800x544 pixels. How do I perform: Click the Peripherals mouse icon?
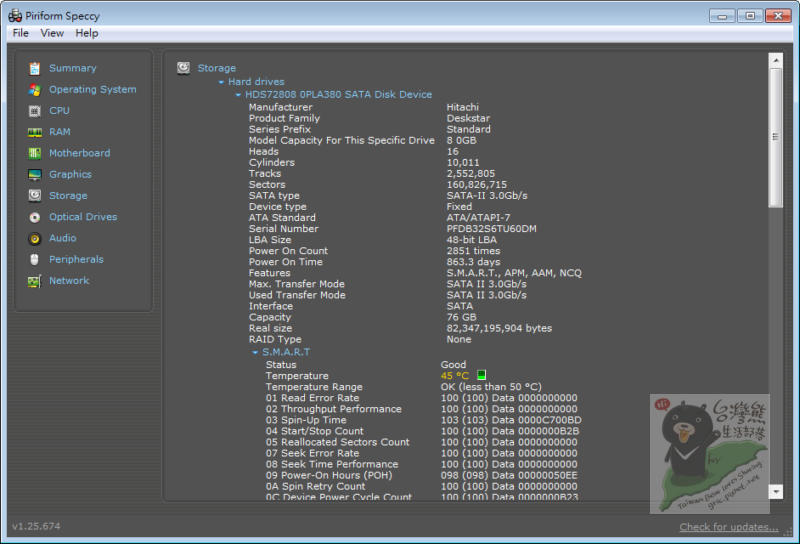pos(35,260)
